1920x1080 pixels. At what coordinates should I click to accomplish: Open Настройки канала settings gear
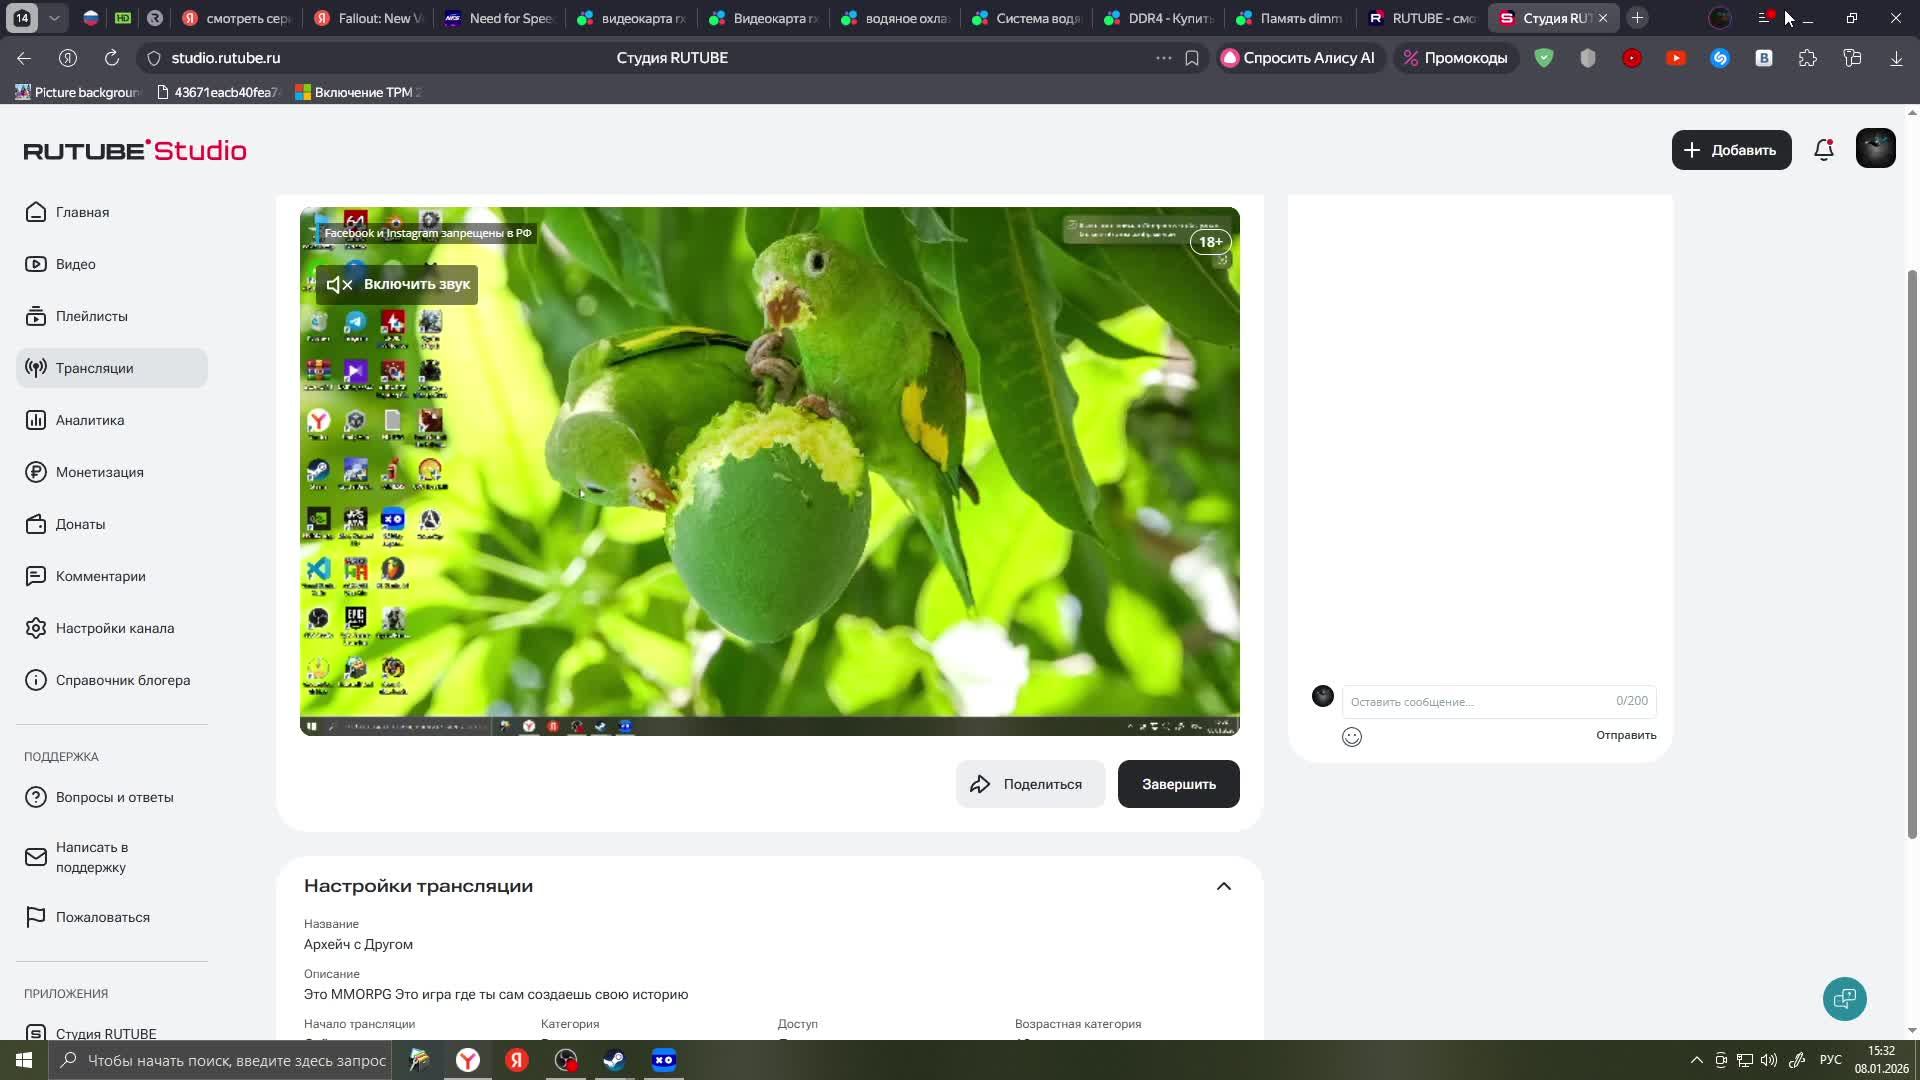(x=36, y=628)
